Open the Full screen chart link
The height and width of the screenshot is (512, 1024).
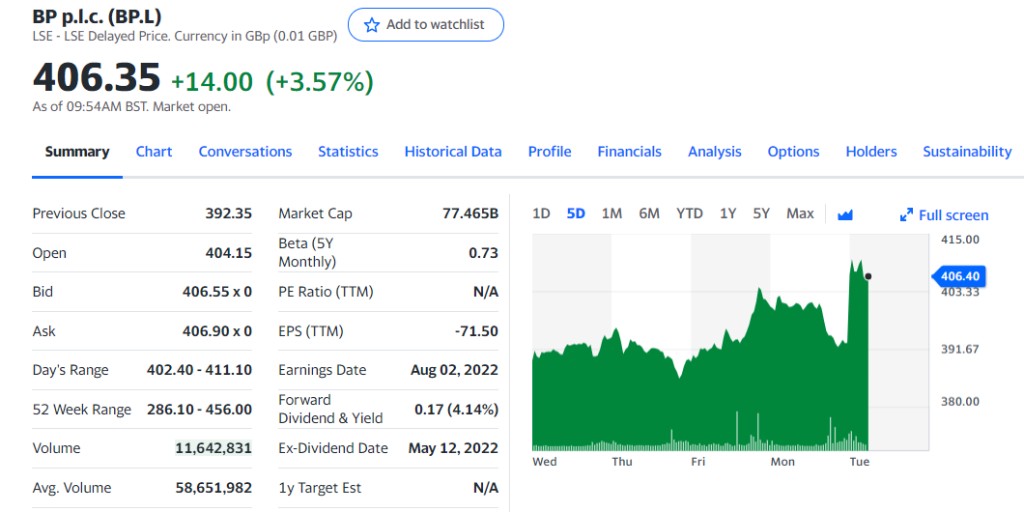[x=953, y=215]
